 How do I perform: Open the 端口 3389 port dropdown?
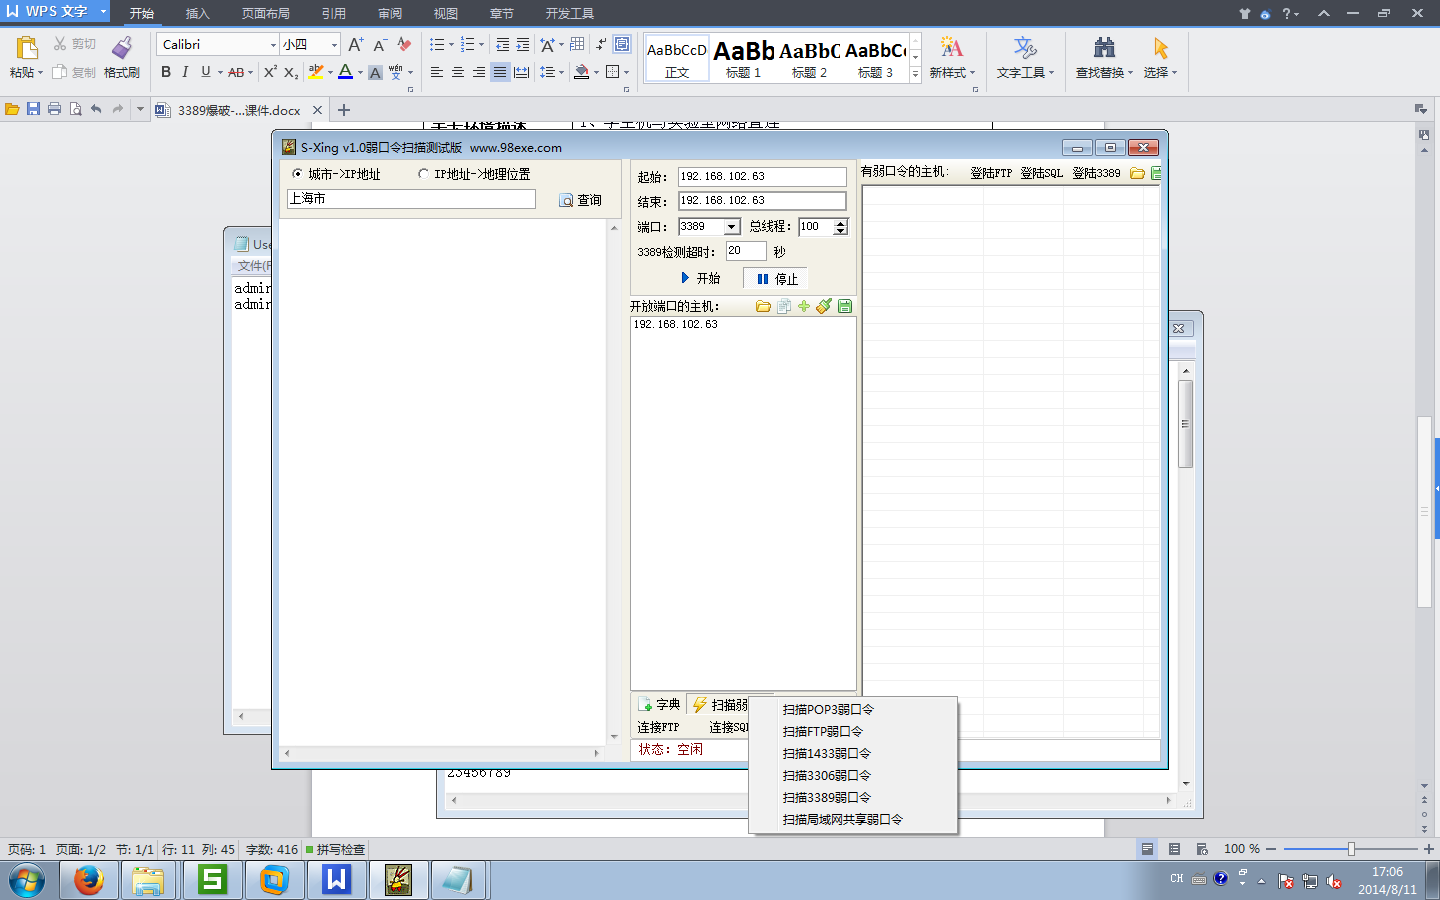click(732, 227)
